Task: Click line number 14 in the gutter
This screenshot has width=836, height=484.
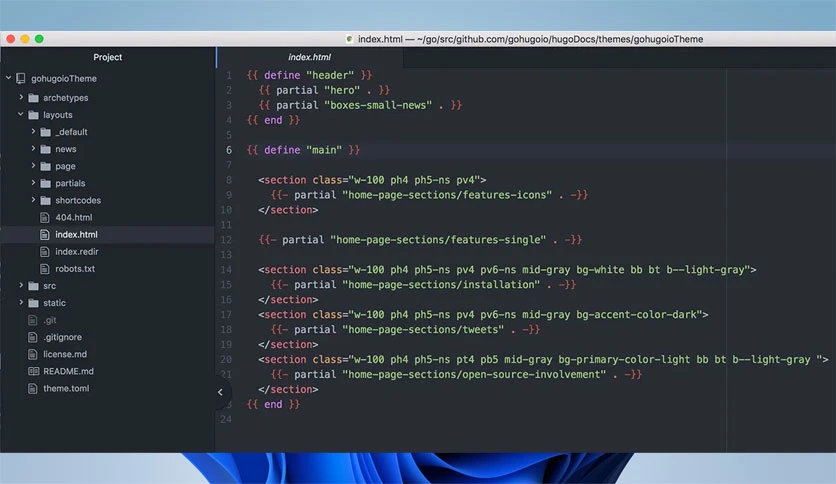Action: [x=226, y=270]
